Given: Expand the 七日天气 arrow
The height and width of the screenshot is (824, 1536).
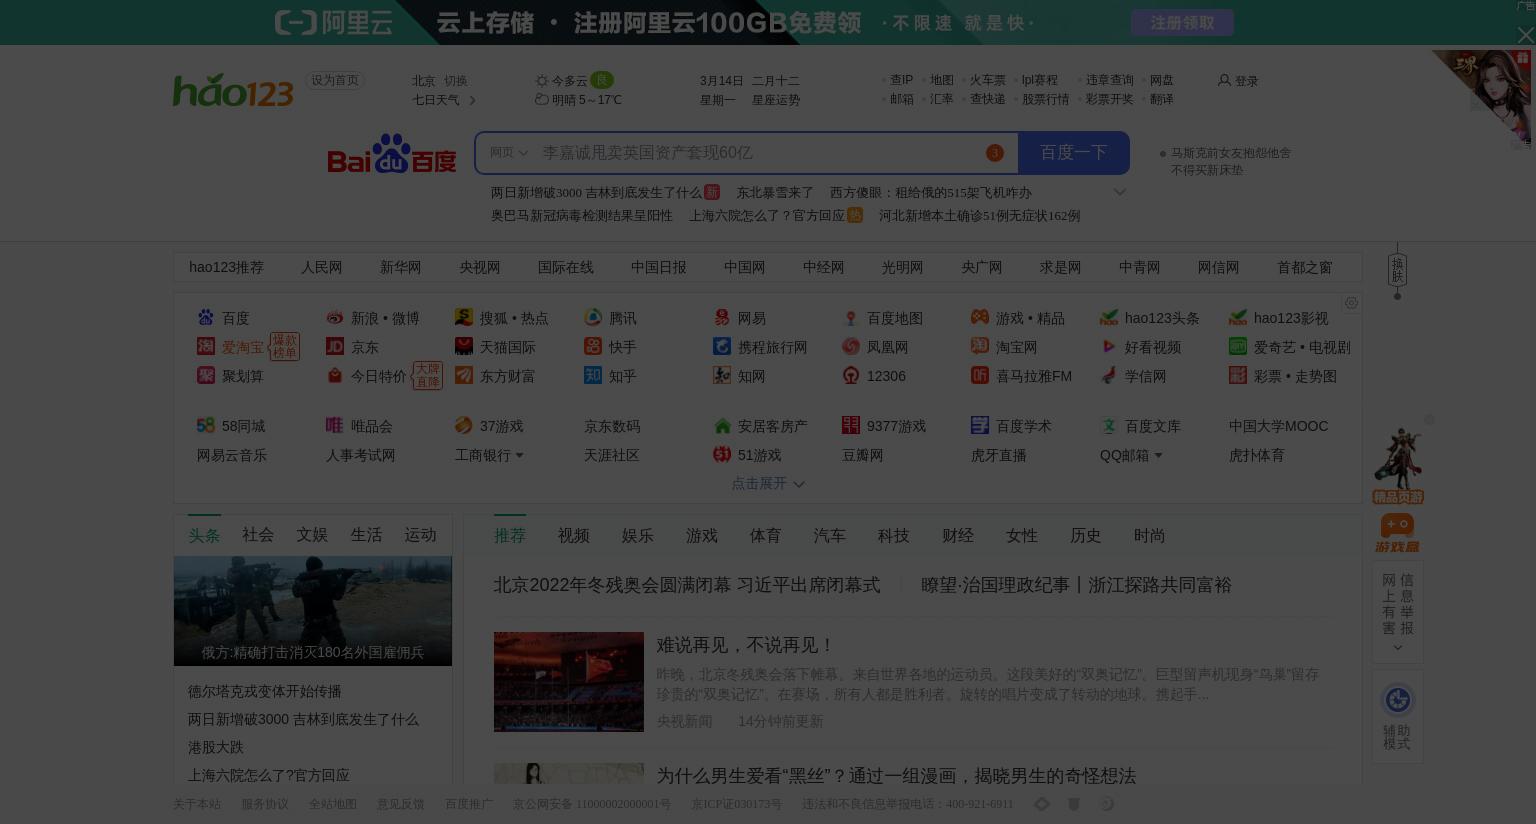Looking at the screenshot, I should pyautogui.click(x=472, y=100).
